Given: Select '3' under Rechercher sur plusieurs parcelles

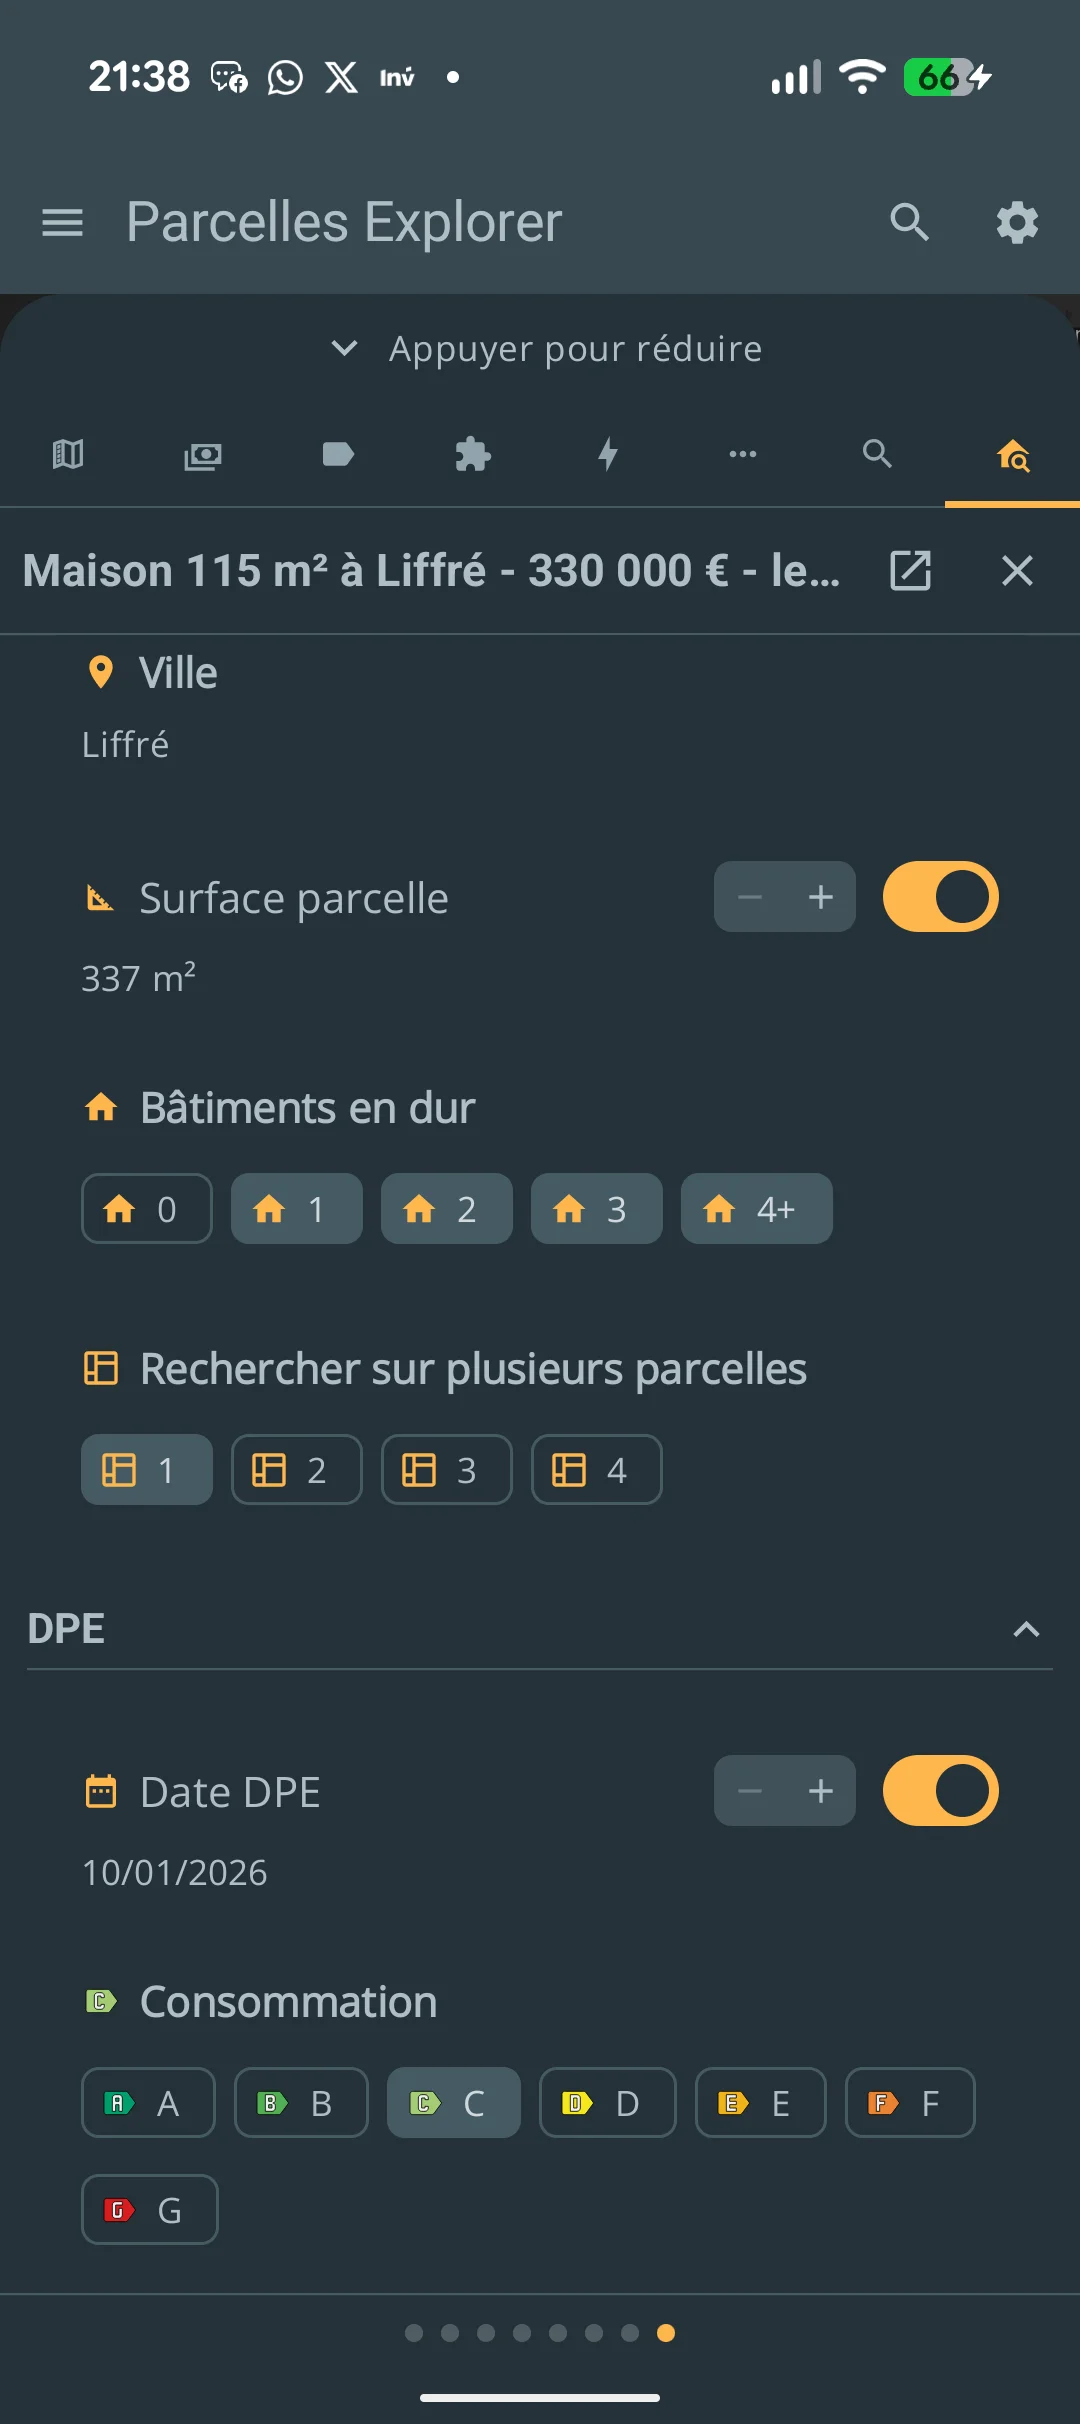Looking at the screenshot, I should pos(446,1469).
